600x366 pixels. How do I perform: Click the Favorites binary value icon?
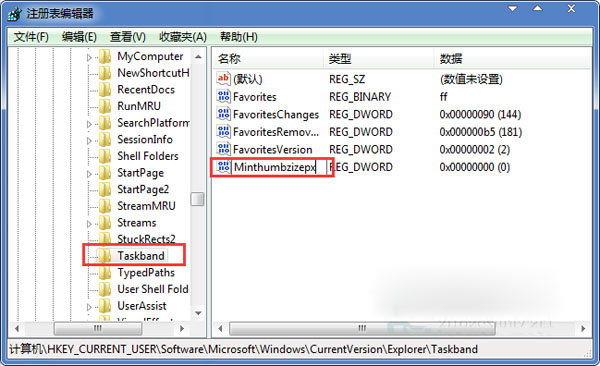point(223,96)
